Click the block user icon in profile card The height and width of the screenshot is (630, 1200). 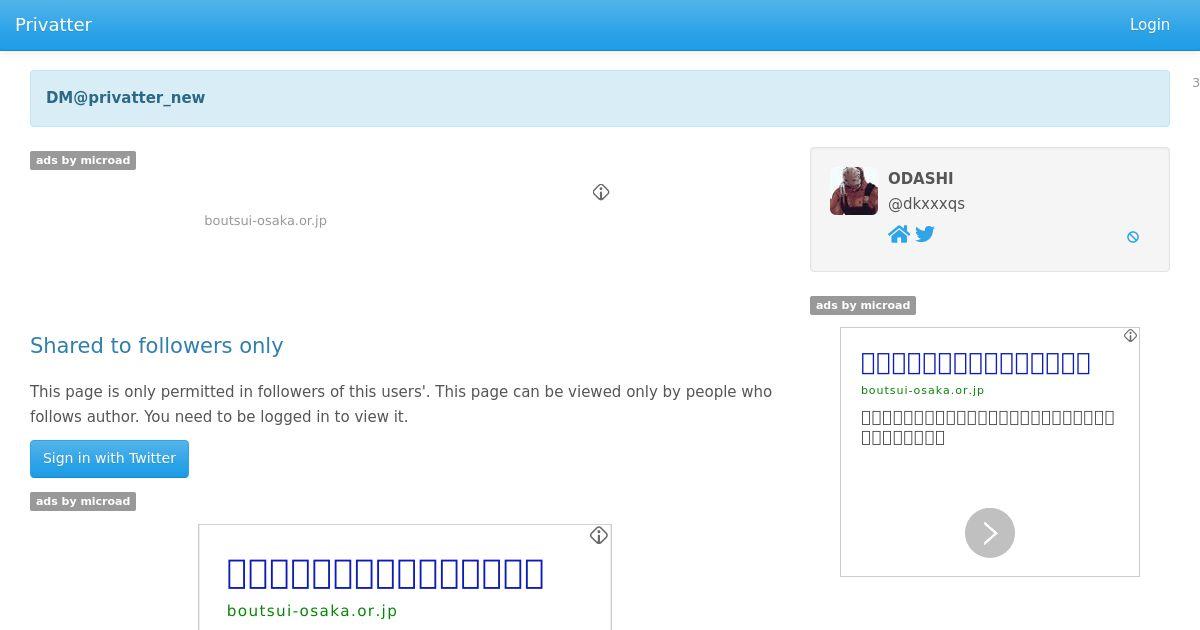pyautogui.click(x=1133, y=237)
